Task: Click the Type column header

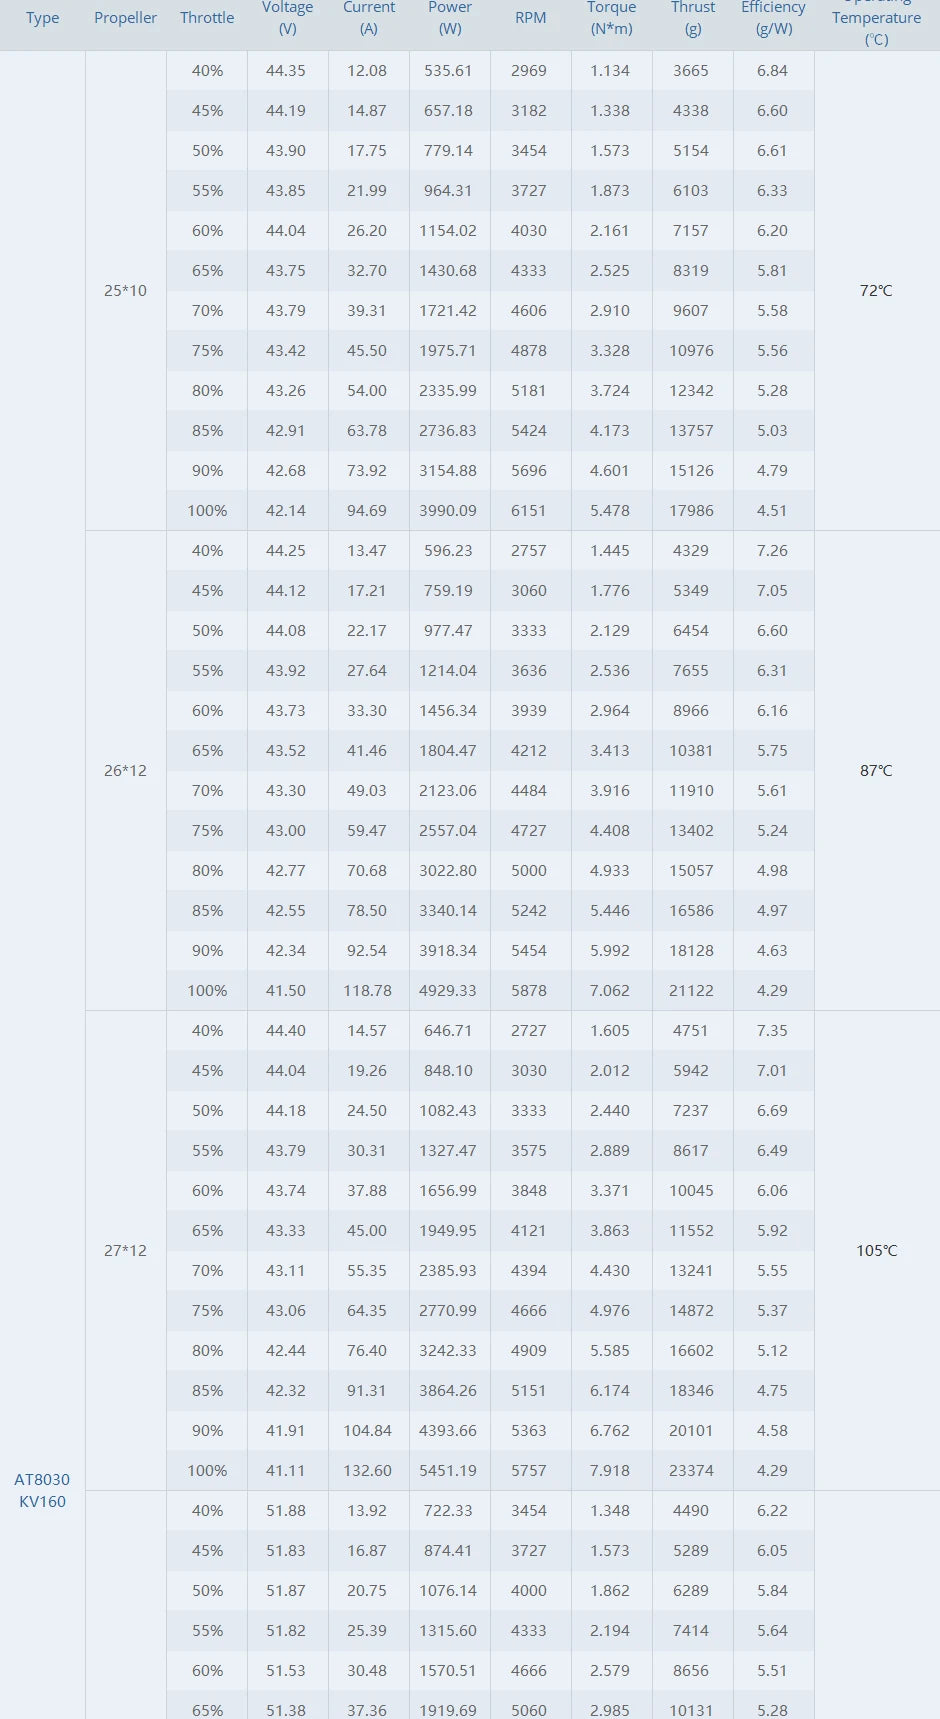Action: pyautogui.click(x=42, y=18)
